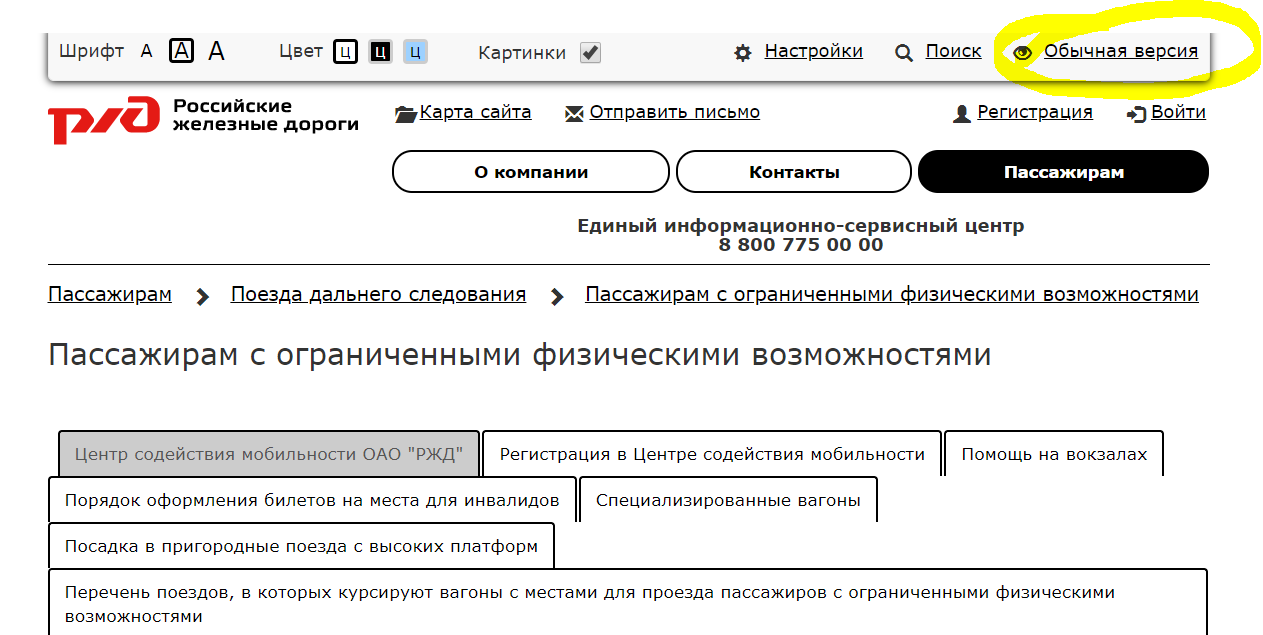Screen dimensions: 1263x635
Task: Click the Цвет label
Action: (301, 51)
